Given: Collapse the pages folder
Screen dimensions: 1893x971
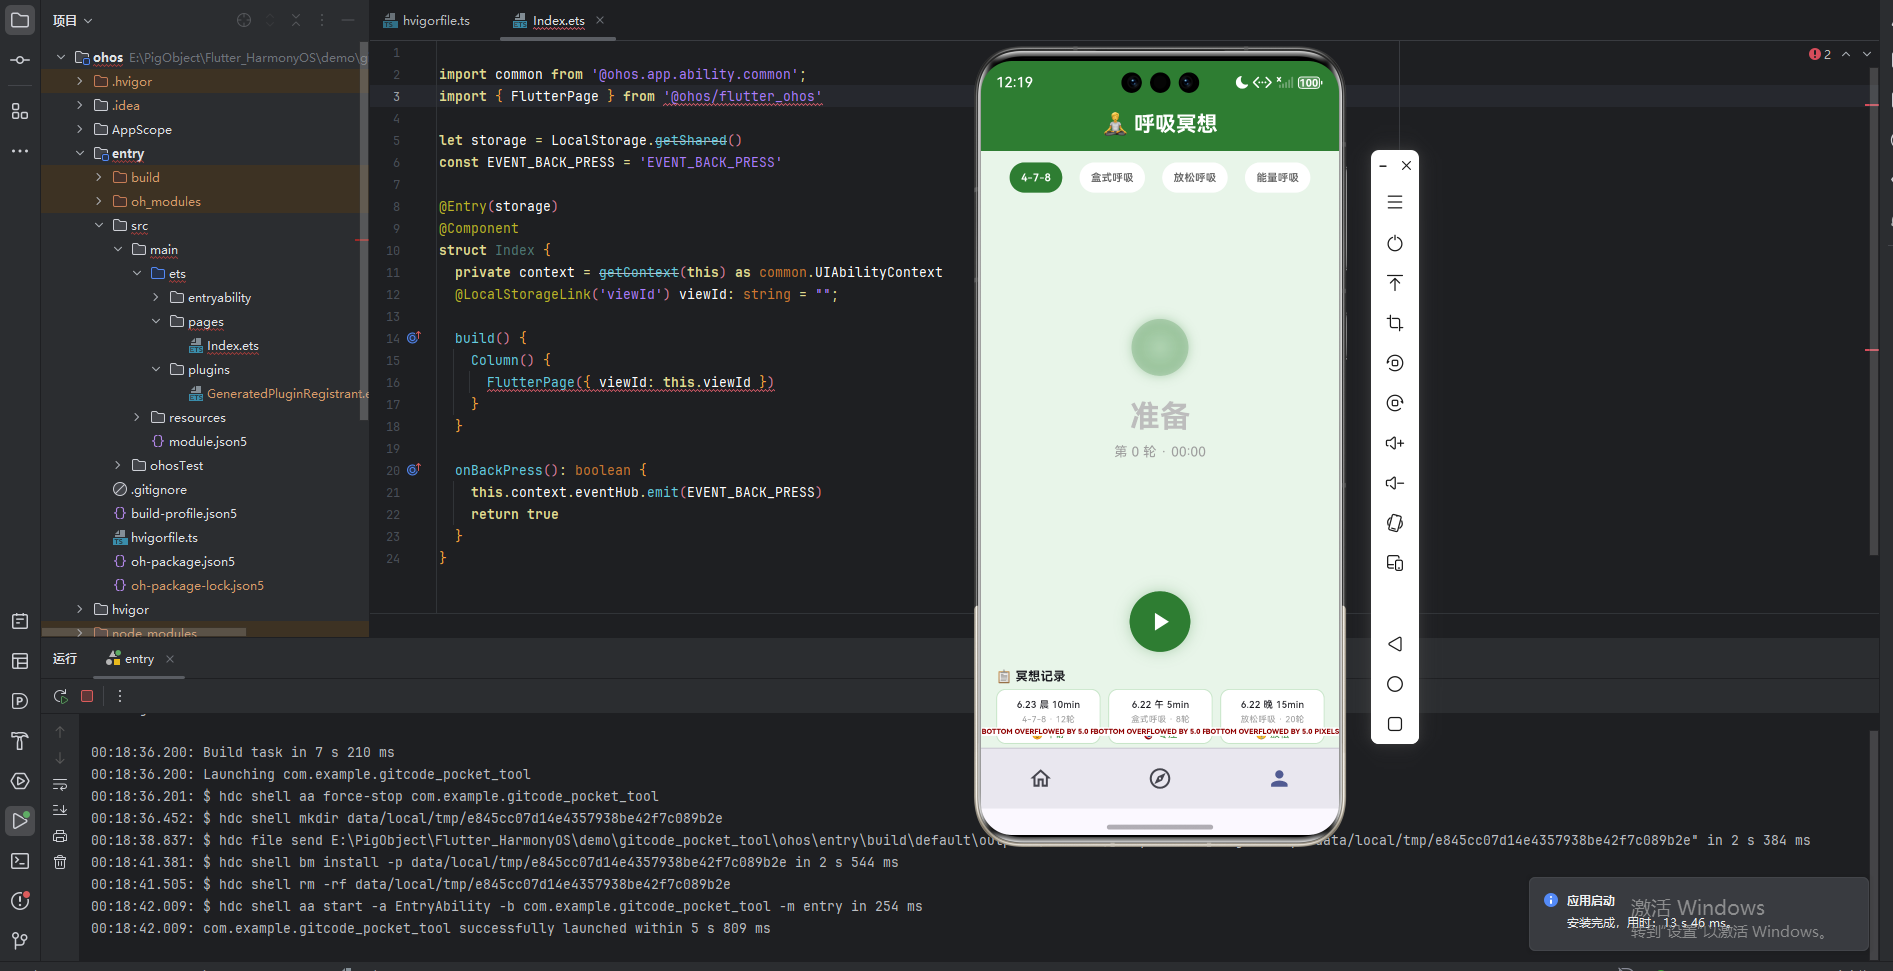Looking at the screenshot, I should [x=156, y=321].
